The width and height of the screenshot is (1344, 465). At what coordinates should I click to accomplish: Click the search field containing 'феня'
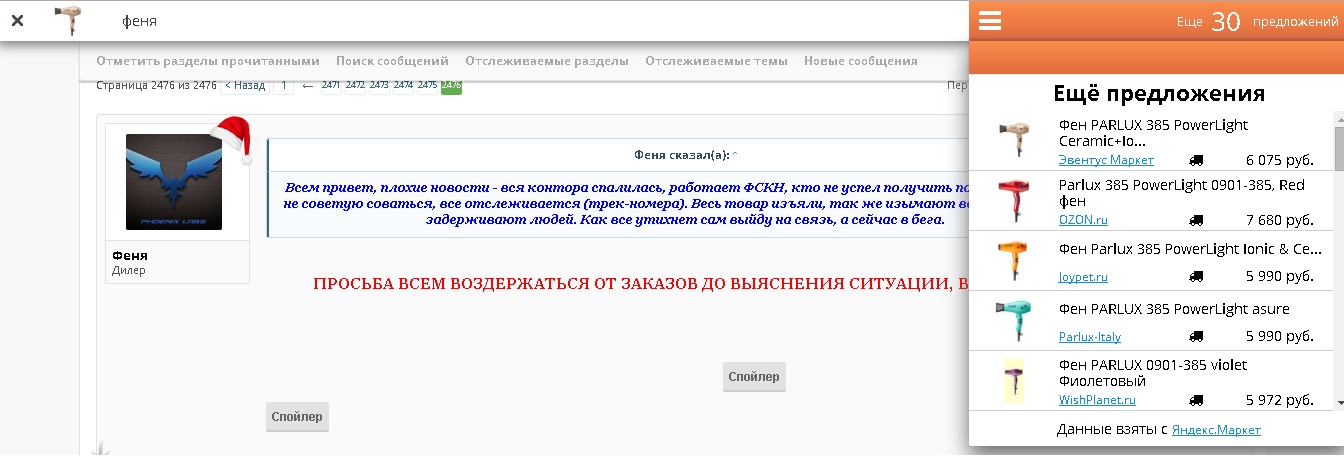pyautogui.click(x=500, y=21)
